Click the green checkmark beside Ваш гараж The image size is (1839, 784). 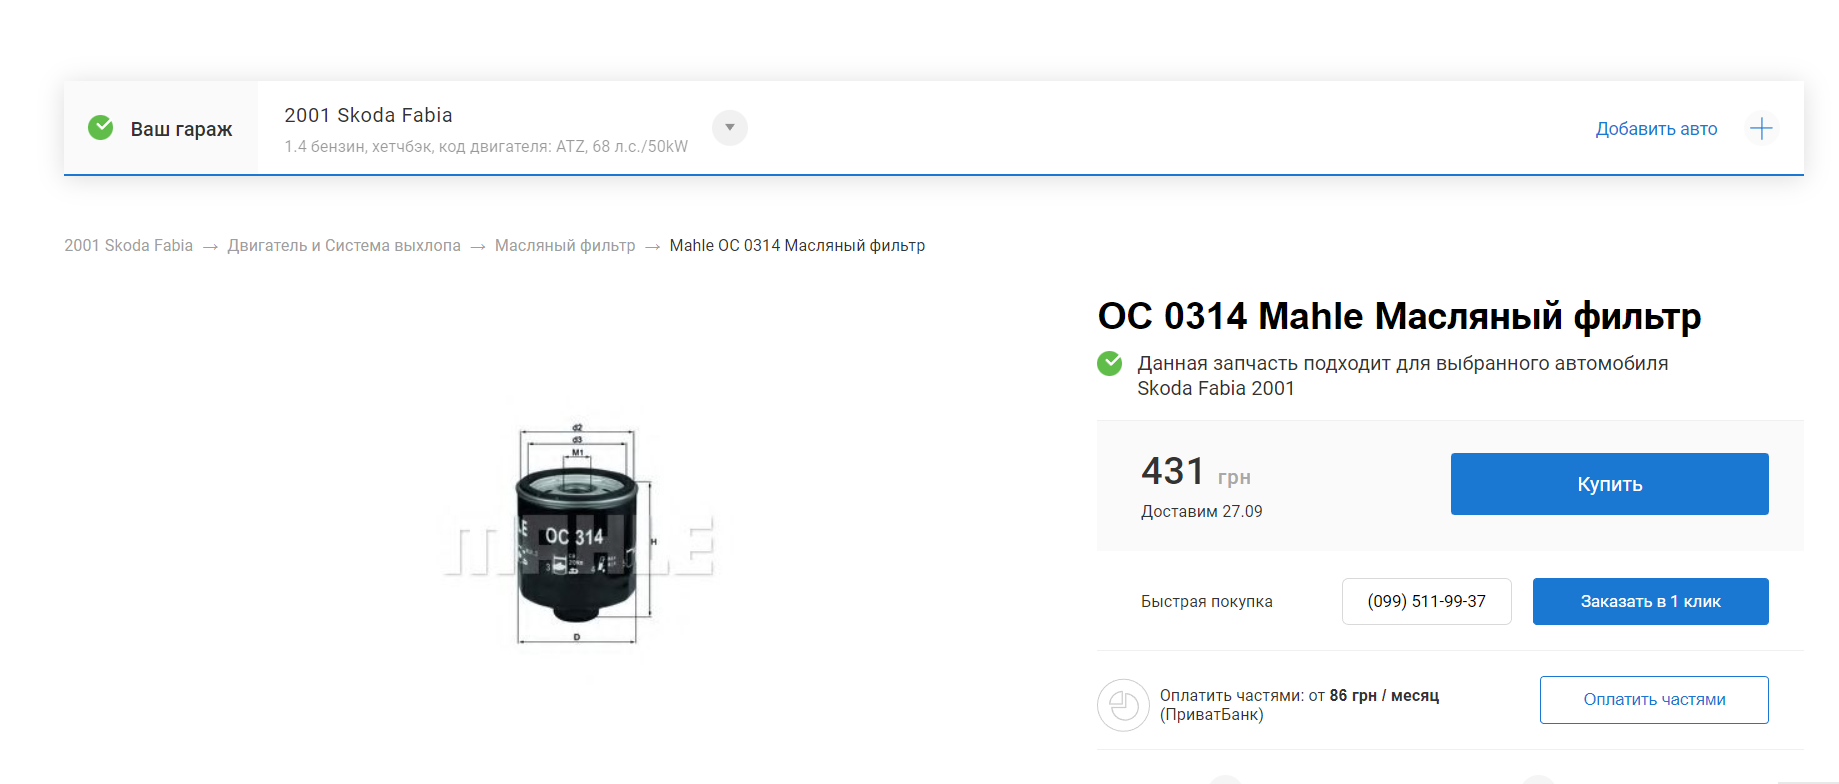pyautogui.click(x=100, y=128)
